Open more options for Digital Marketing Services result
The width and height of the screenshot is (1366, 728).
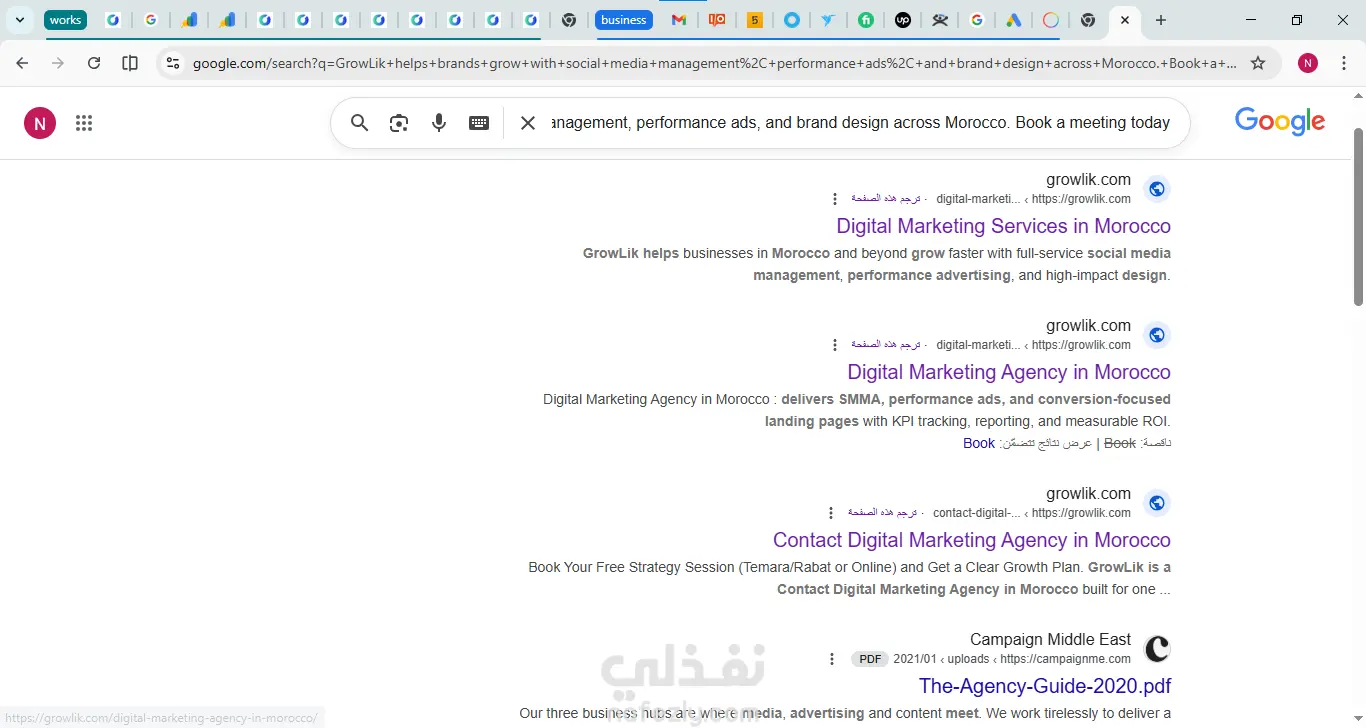tap(835, 199)
